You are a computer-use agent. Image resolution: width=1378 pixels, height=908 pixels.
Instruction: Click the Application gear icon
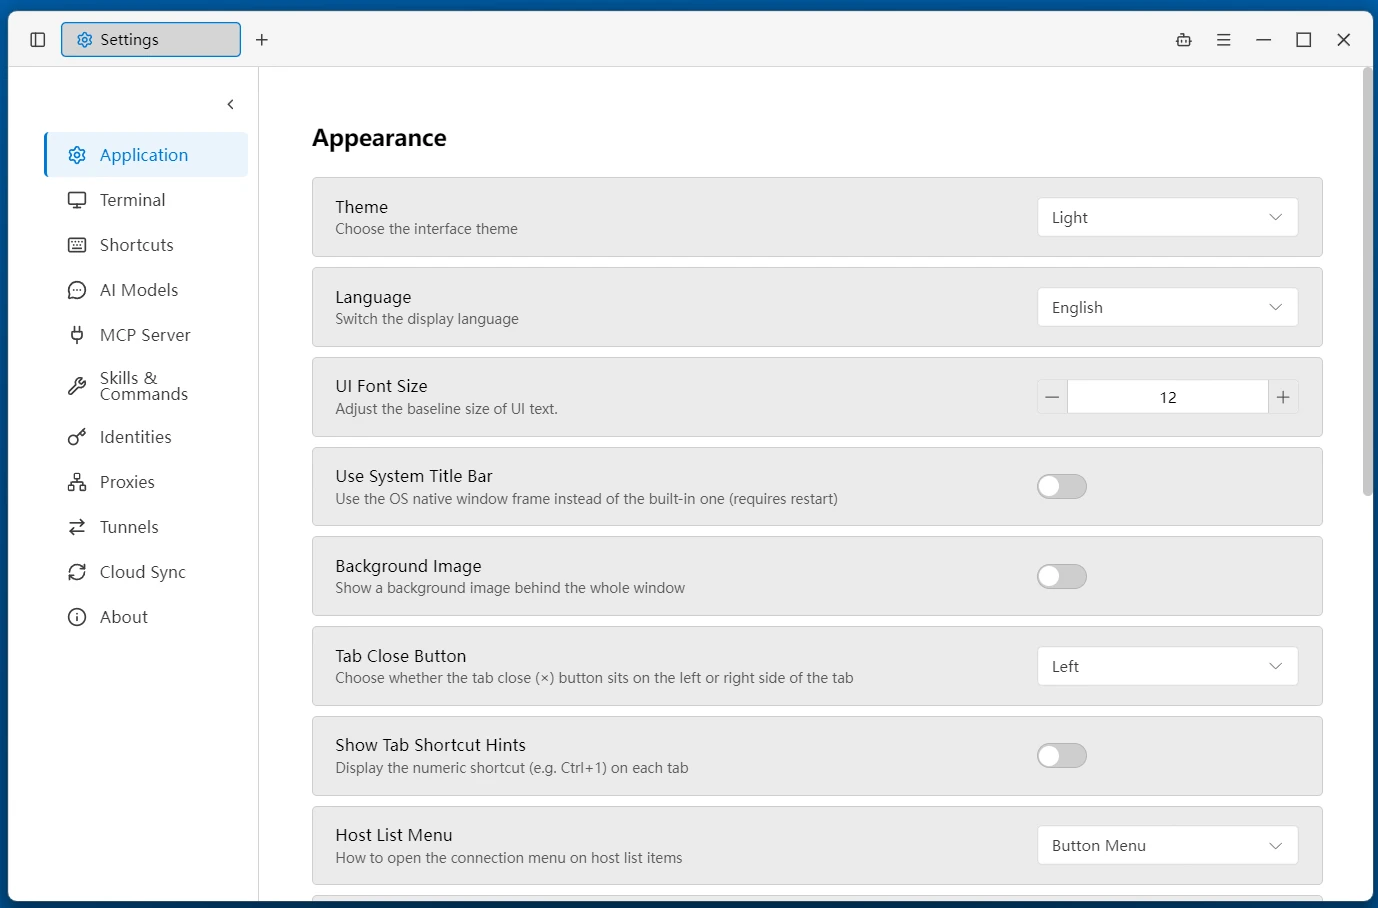(x=77, y=155)
